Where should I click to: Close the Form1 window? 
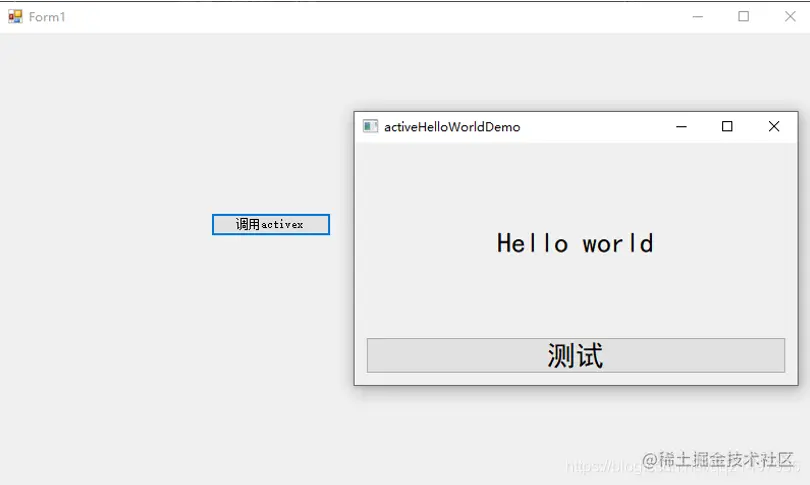click(x=790, y=17)
